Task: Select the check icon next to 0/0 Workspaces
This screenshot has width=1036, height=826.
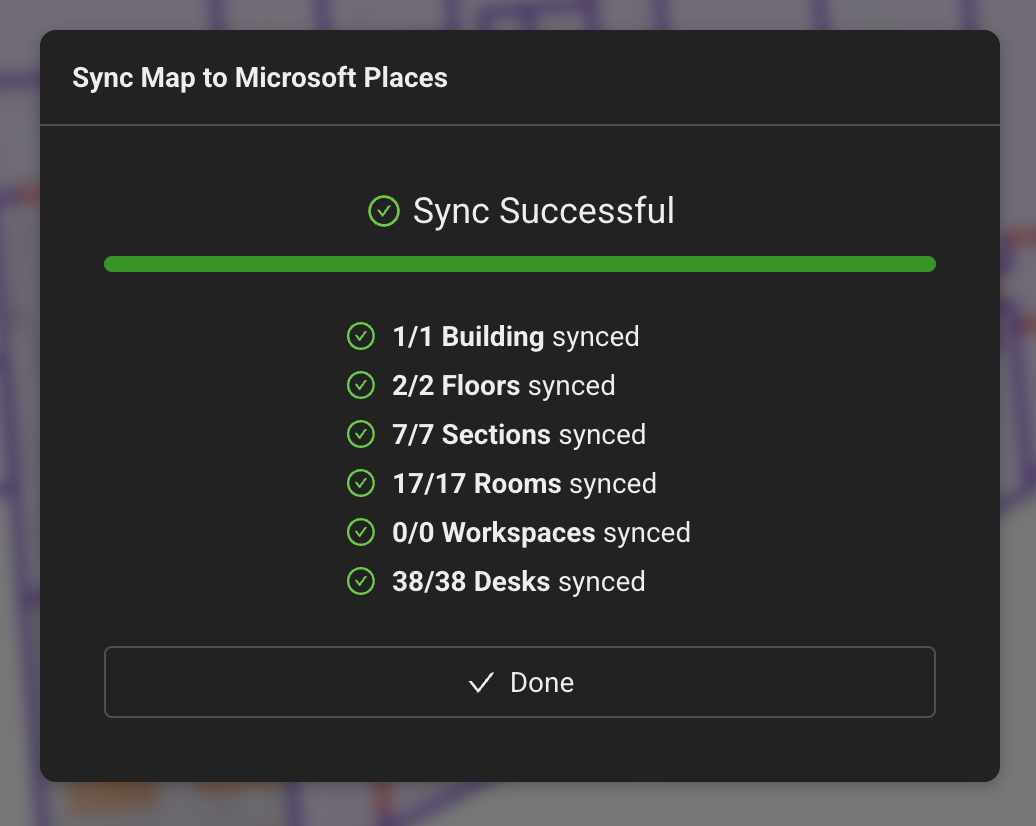Action: coord(361,532)
